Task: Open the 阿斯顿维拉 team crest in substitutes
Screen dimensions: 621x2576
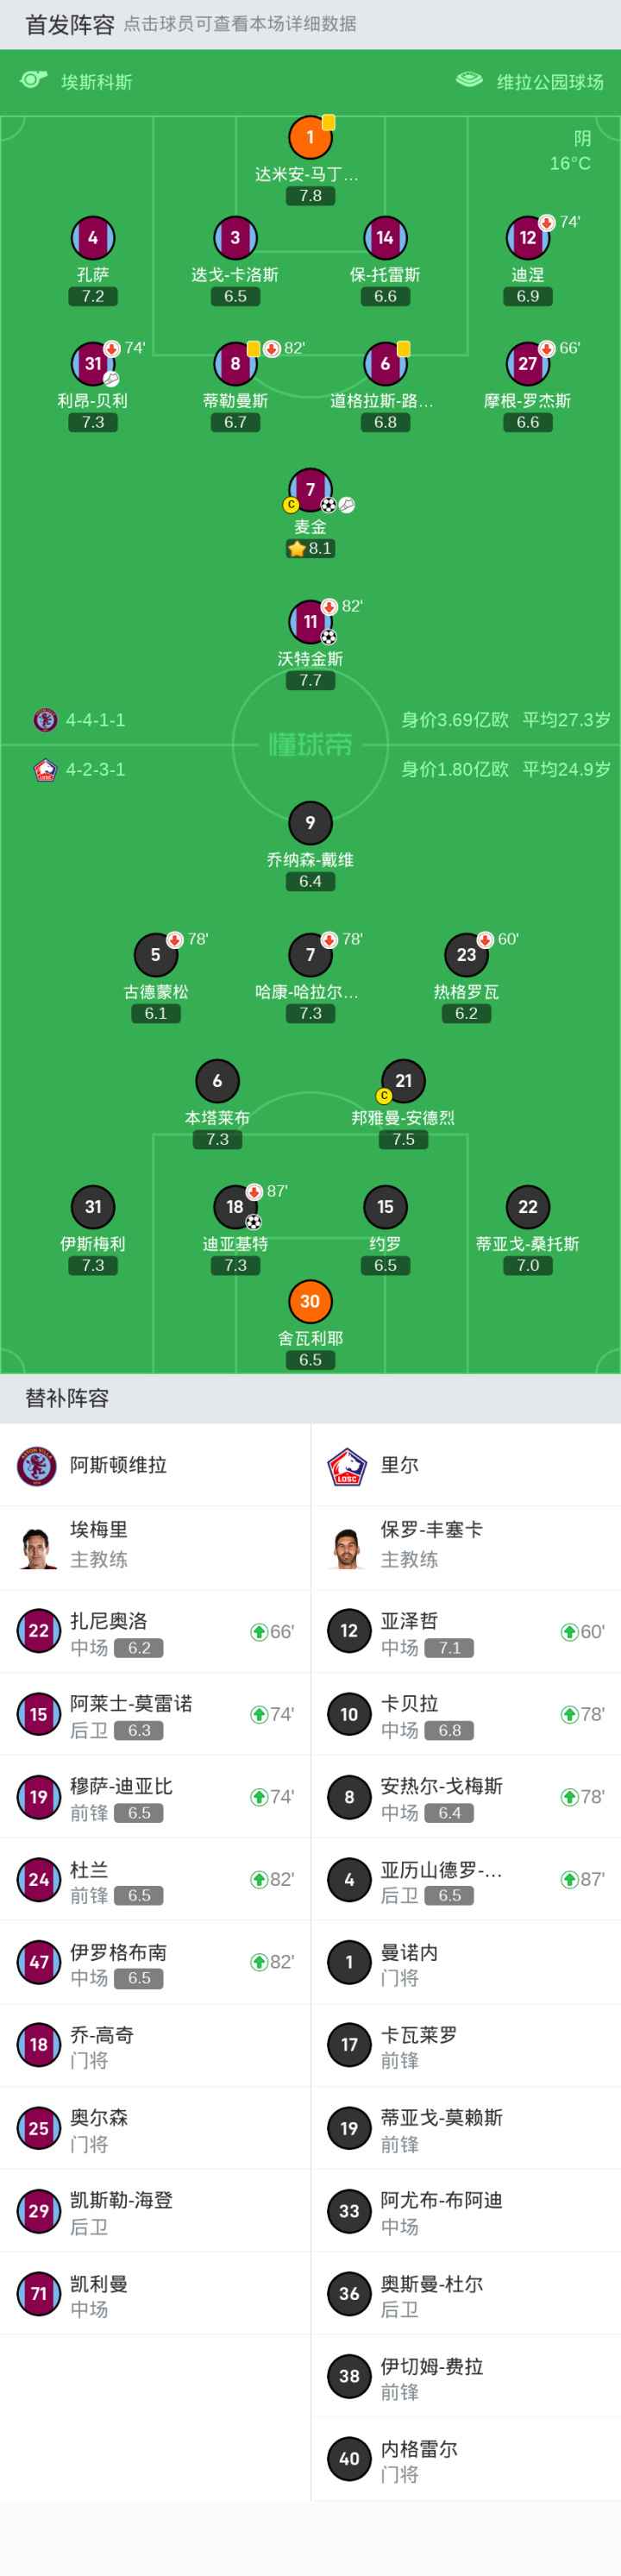Action: [x=37, y=1466]
